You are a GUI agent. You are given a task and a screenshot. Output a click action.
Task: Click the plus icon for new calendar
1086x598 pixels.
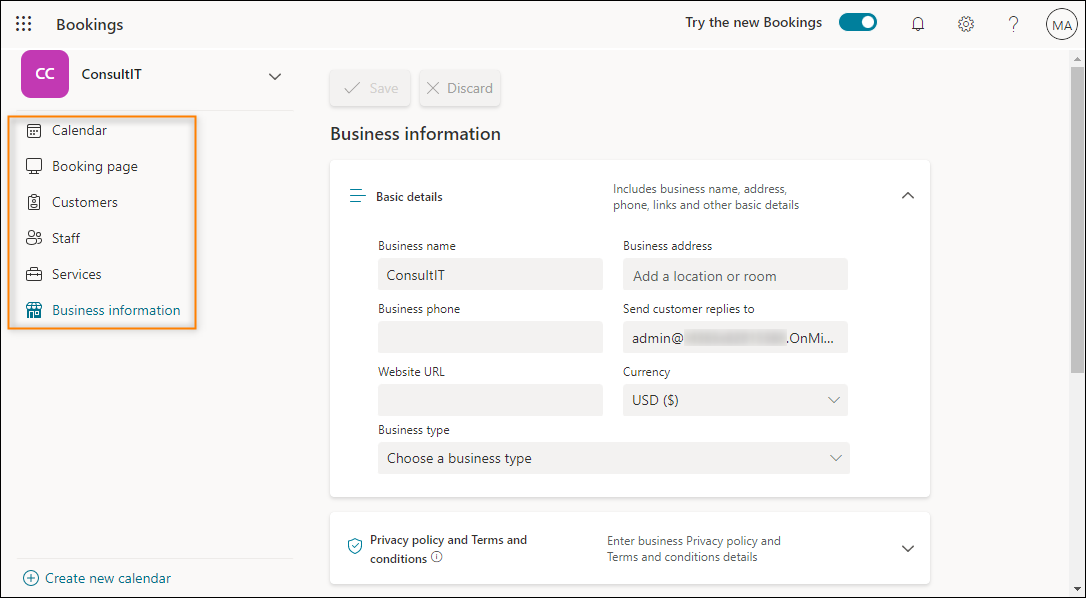pyautogui.click(x=31, y=578)
